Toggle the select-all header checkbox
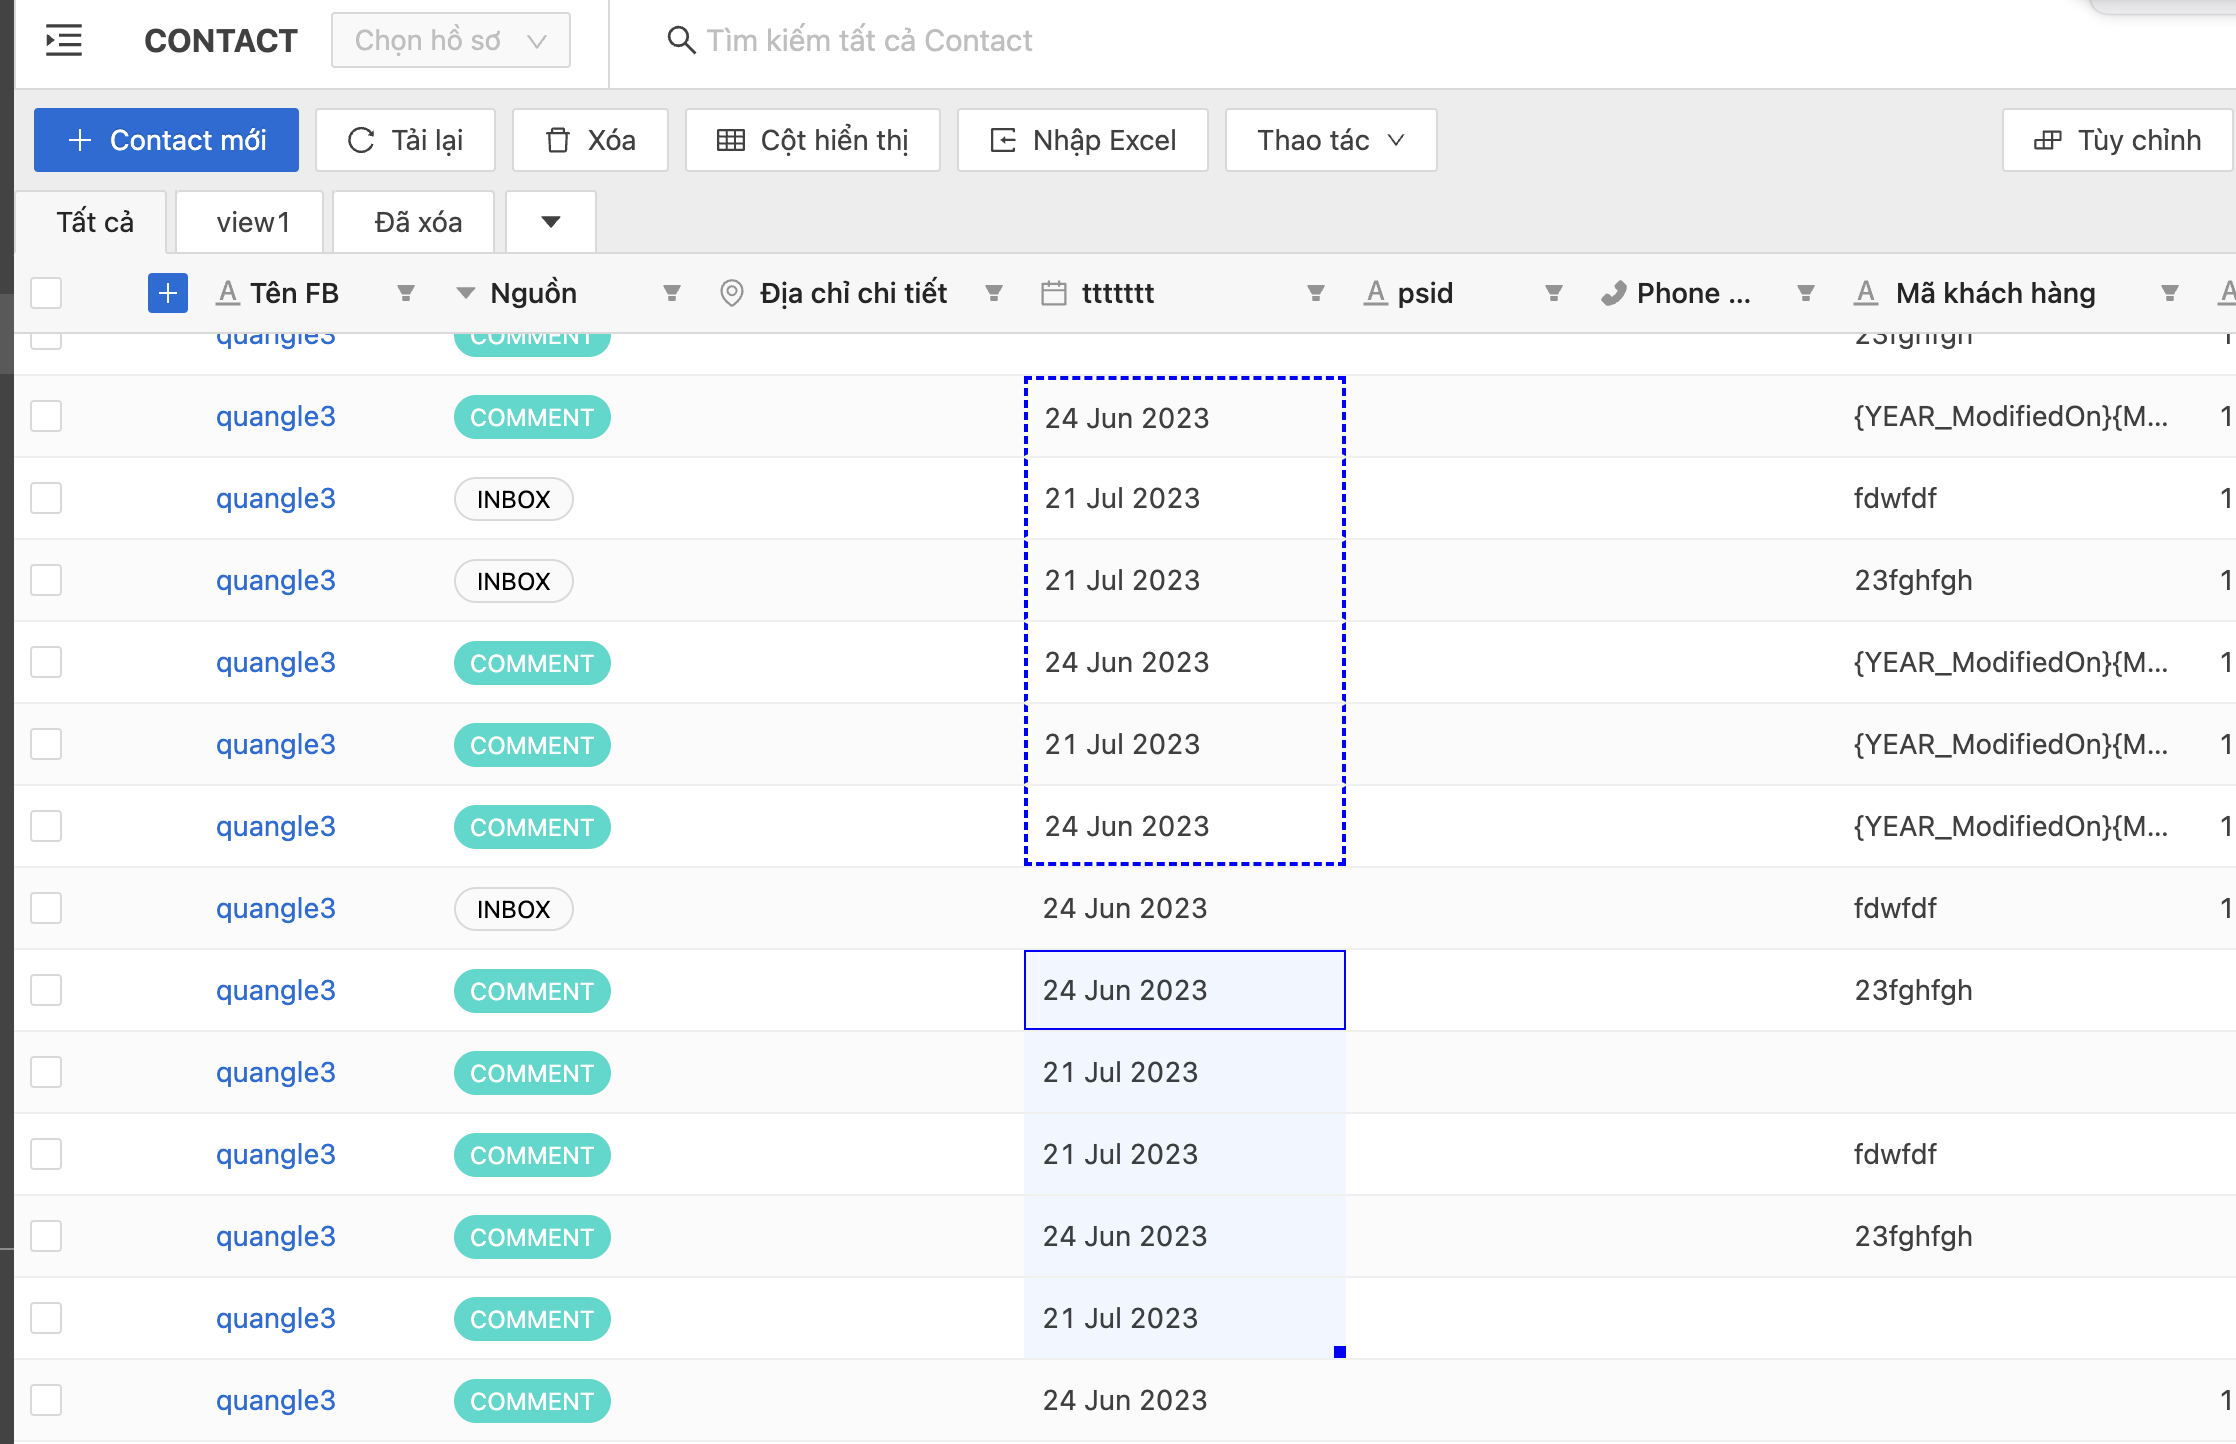The image size is (2236, 1444). tap(46, 293)
